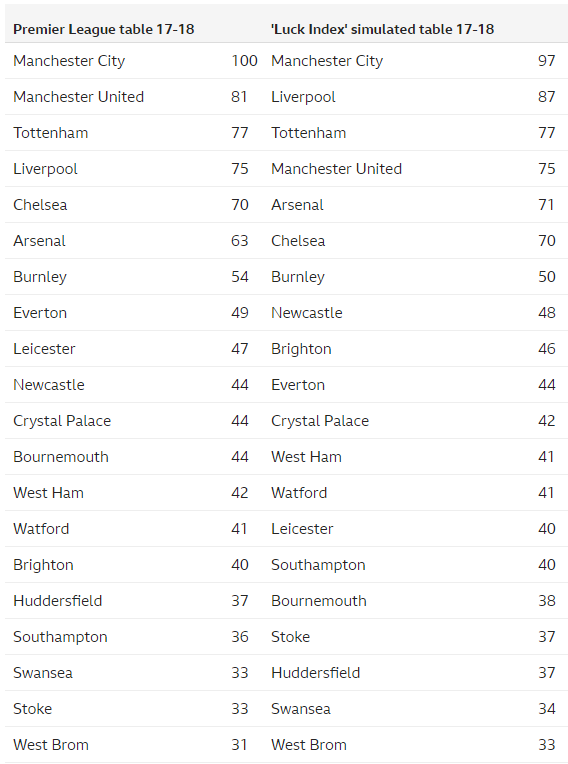Select Southampton in the Luck Index table
The height and width of the screenshot is (764, 568).
tap(318, 565)
